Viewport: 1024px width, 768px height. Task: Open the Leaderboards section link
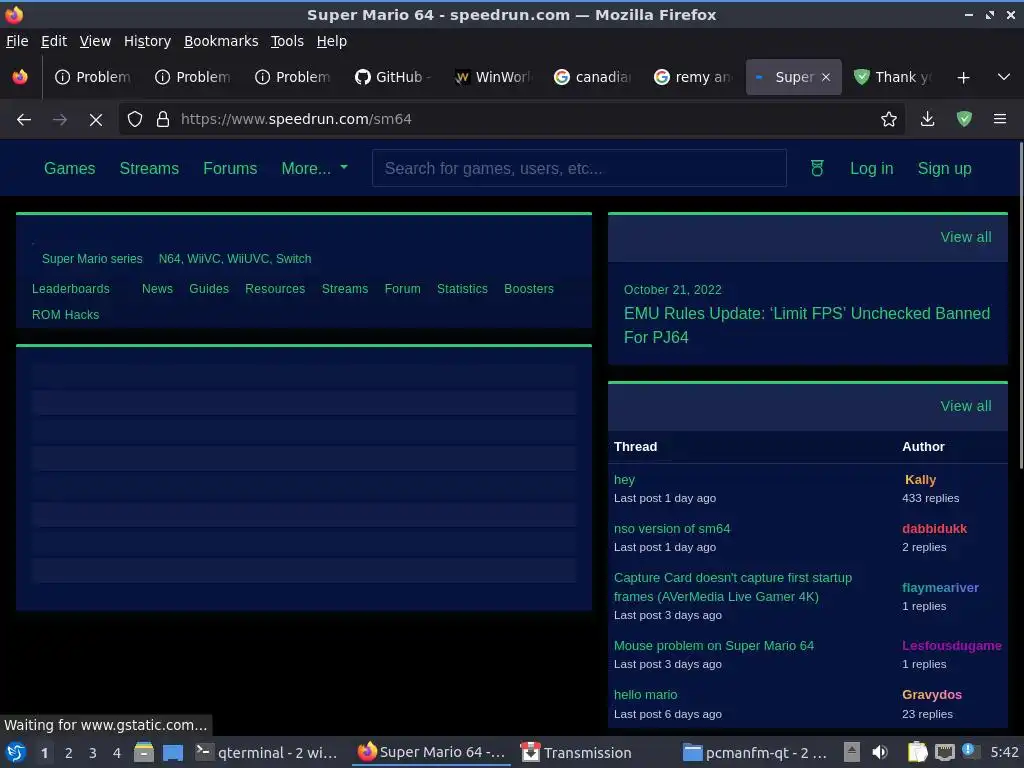point(71,289)
